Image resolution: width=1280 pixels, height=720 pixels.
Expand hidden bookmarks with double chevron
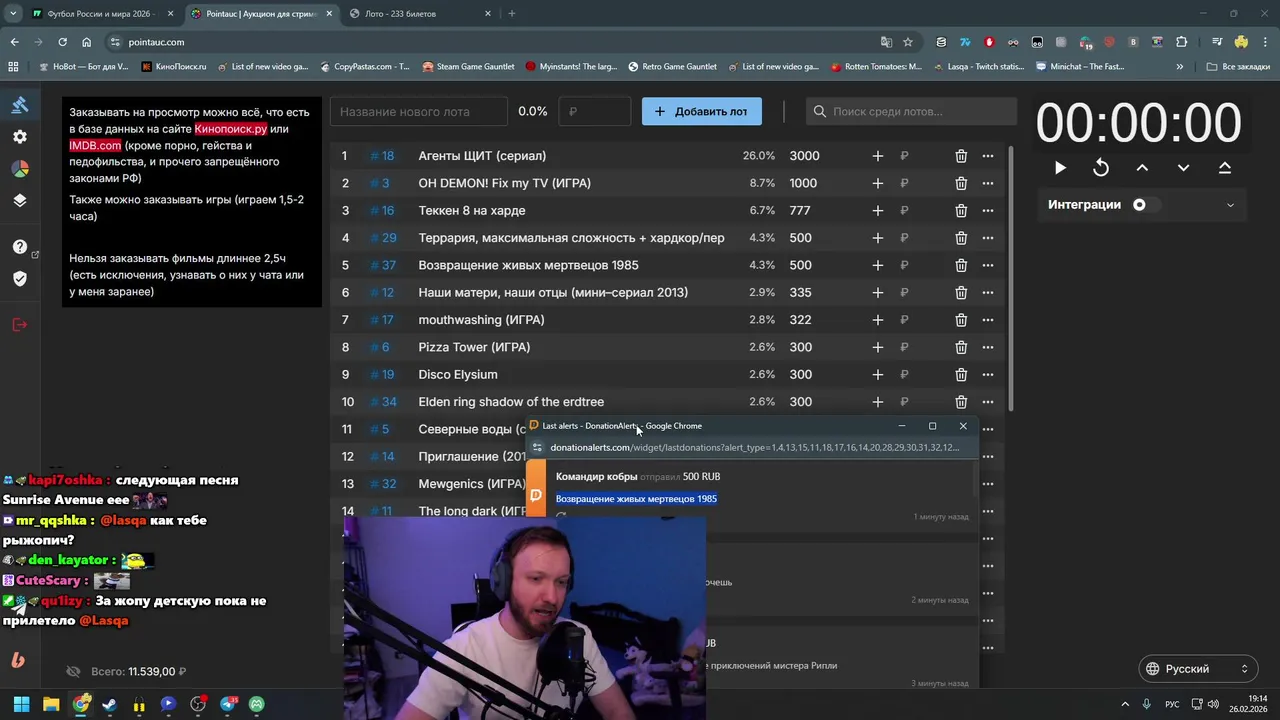(1180, 67)
